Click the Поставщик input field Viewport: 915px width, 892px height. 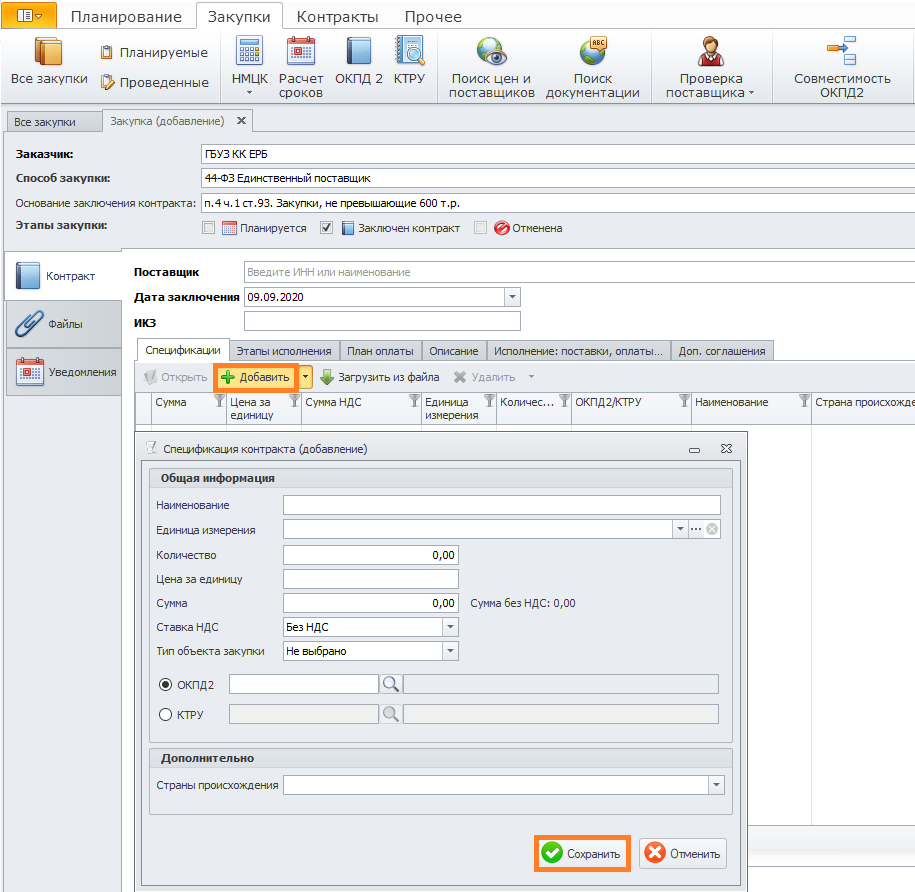579,272
